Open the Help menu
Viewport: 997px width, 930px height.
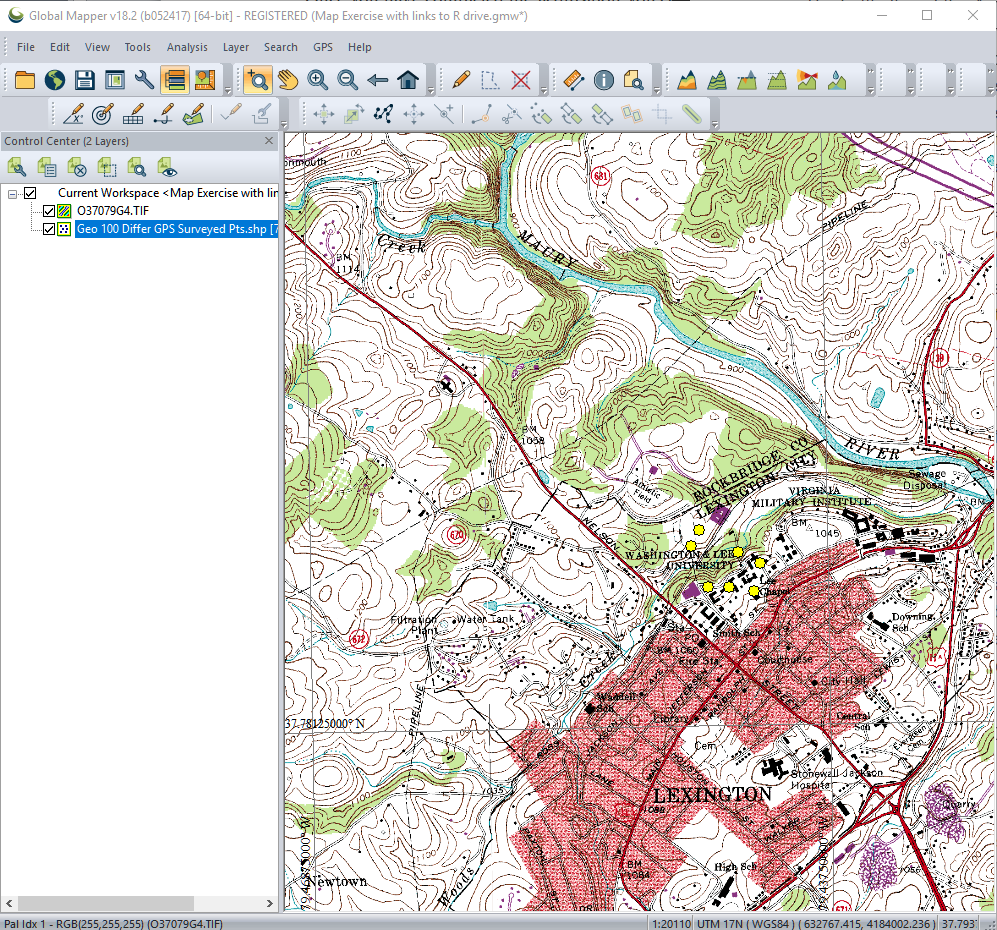359,47
